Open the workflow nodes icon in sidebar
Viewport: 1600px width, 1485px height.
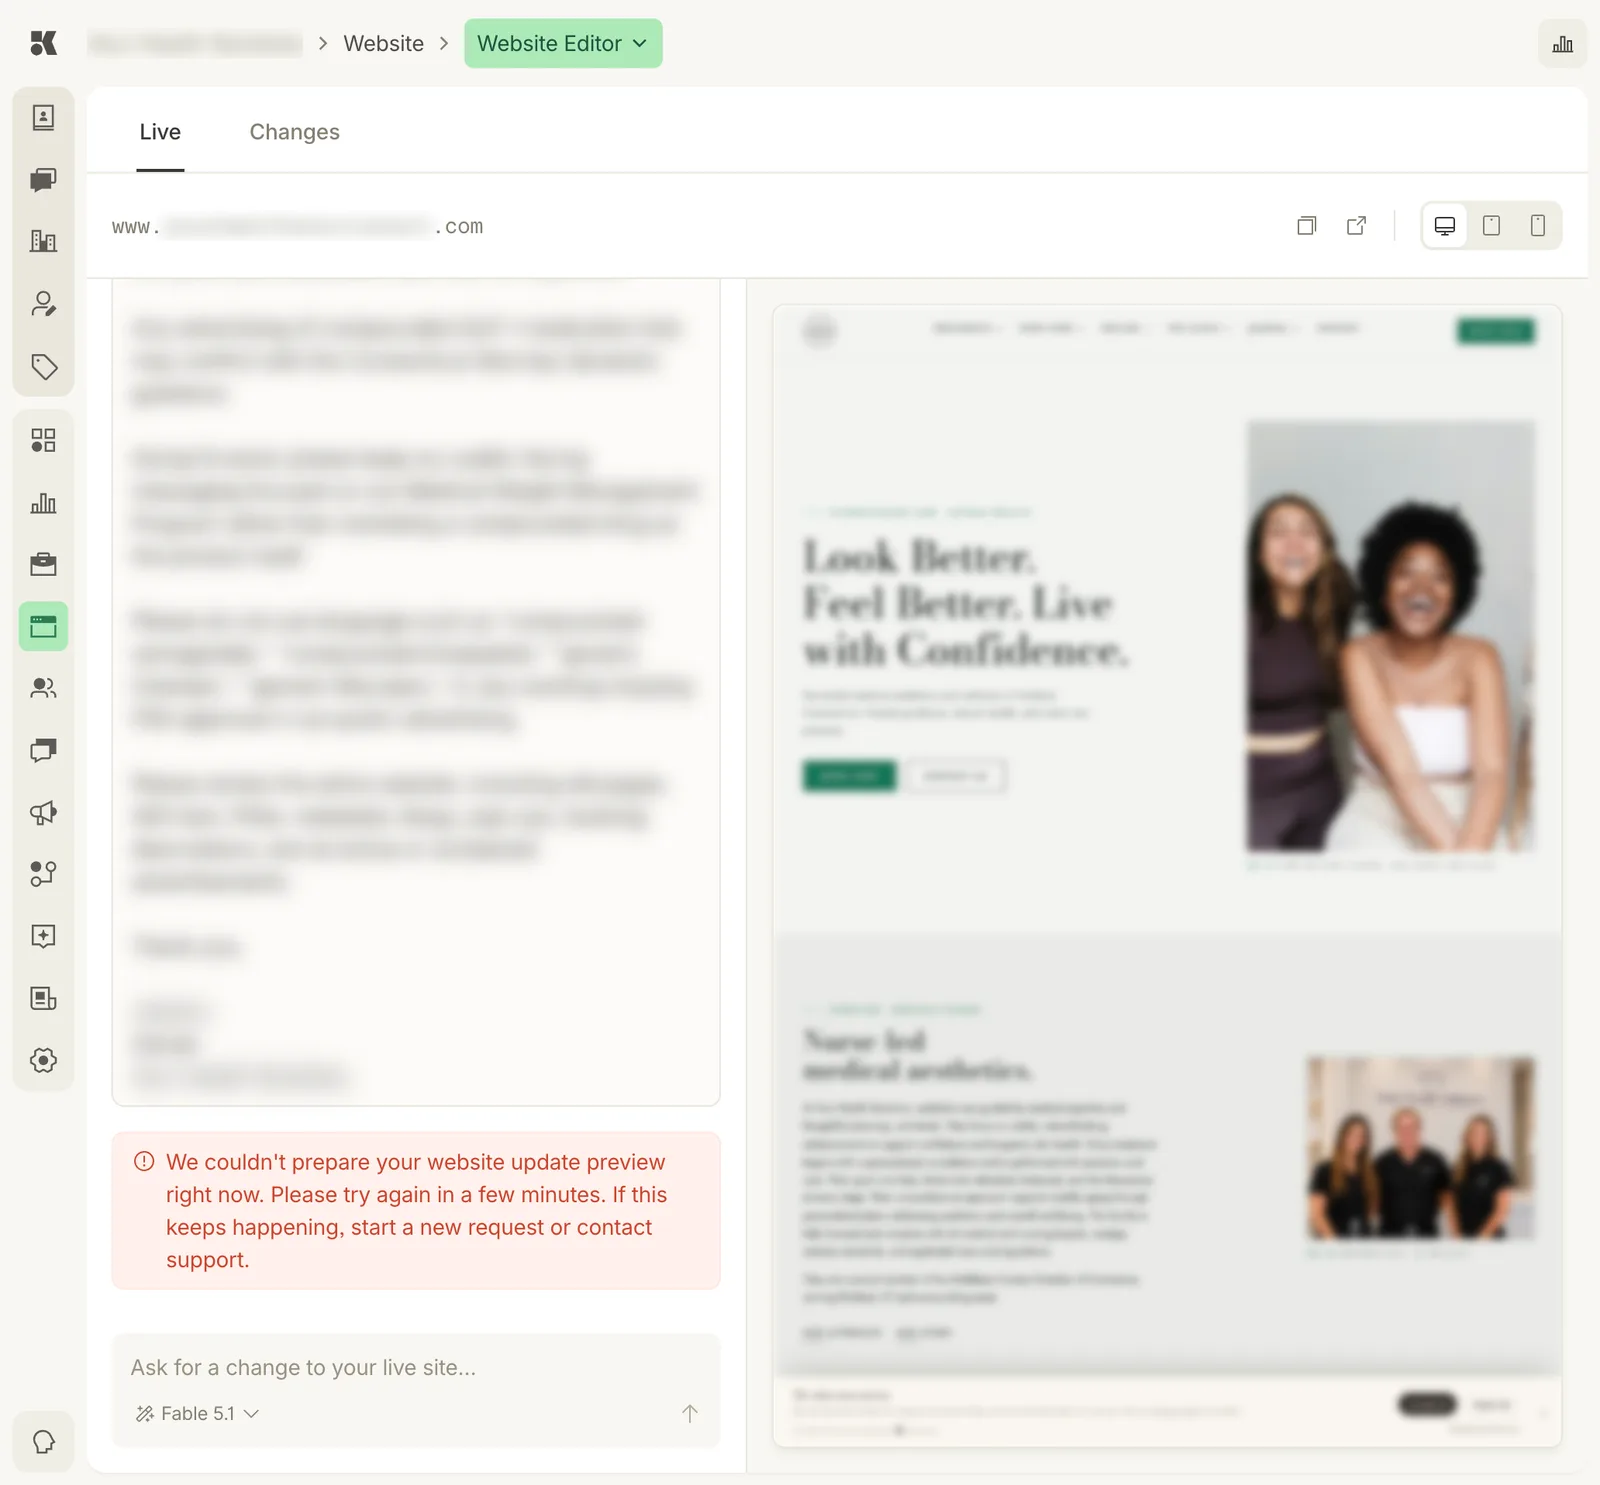pos(43,874)
